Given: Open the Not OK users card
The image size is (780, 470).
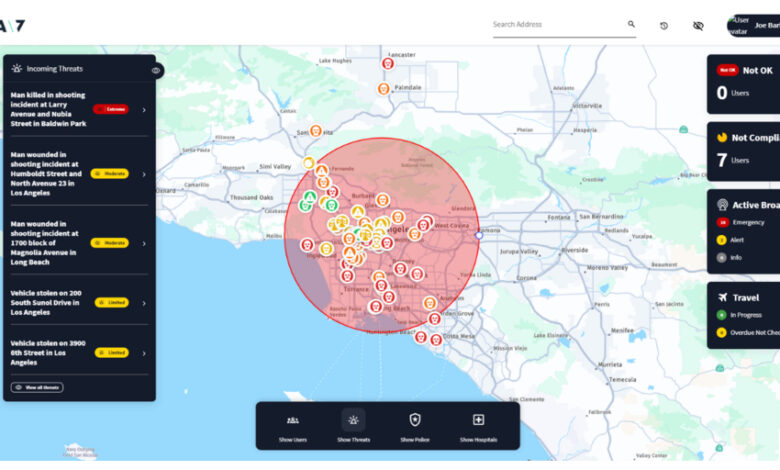Looking at the screenshot, I should [743, 85].
